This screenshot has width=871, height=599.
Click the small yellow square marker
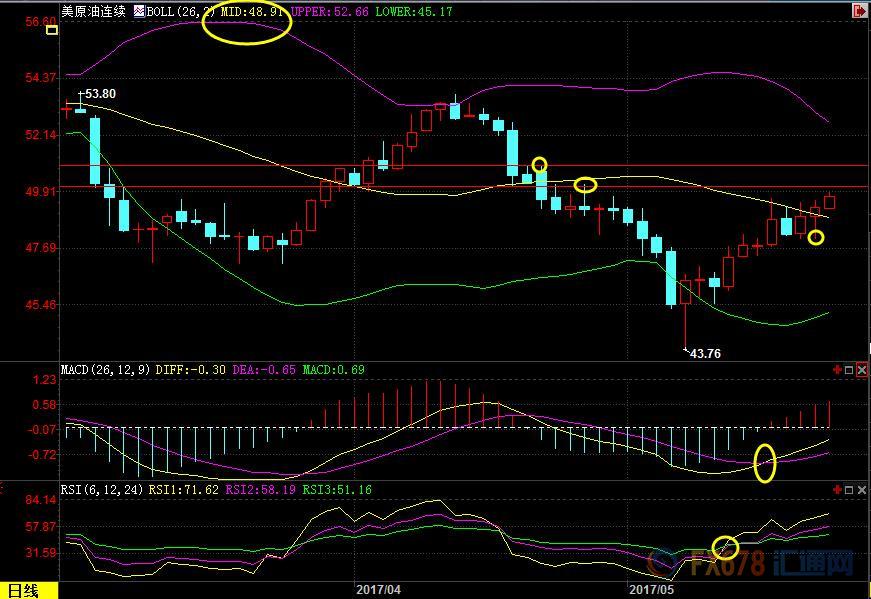tap(52, 30)
